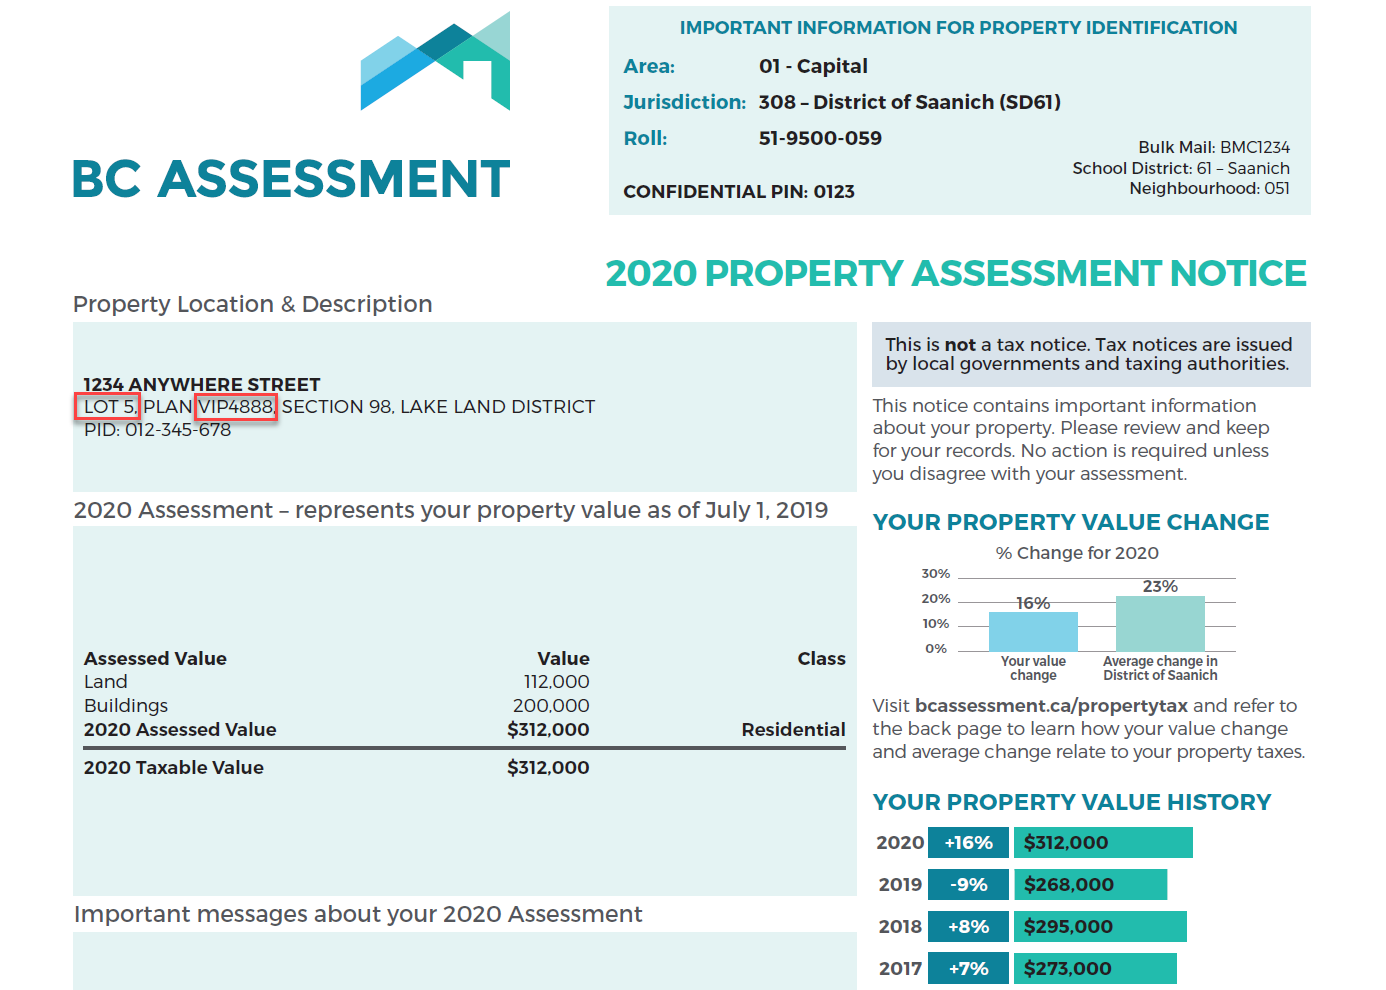Click the Class column header
Viewport: 1386px width, 990px height.
821,659
